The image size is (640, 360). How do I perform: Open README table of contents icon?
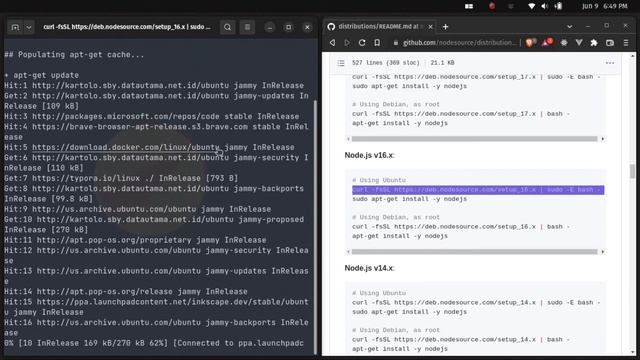point(341,63)
